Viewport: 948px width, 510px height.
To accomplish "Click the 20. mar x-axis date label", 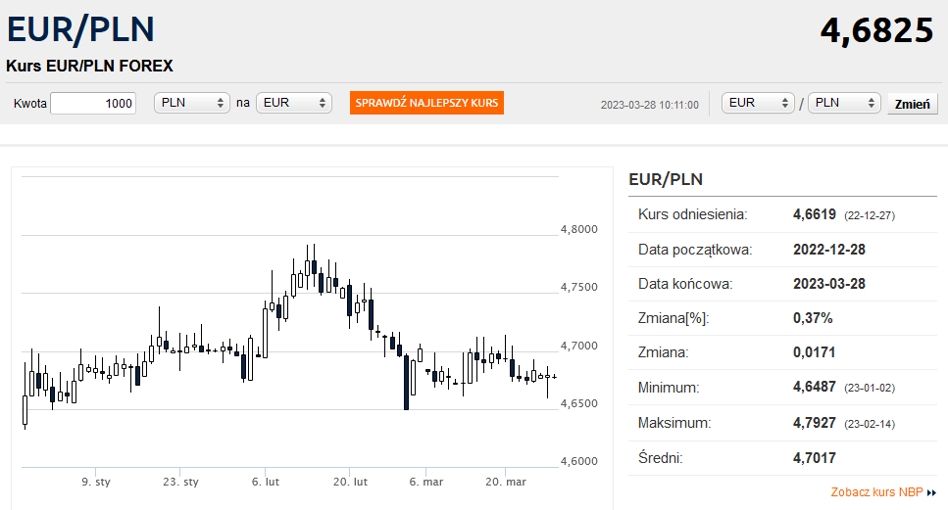I will [x=505, y=482].
